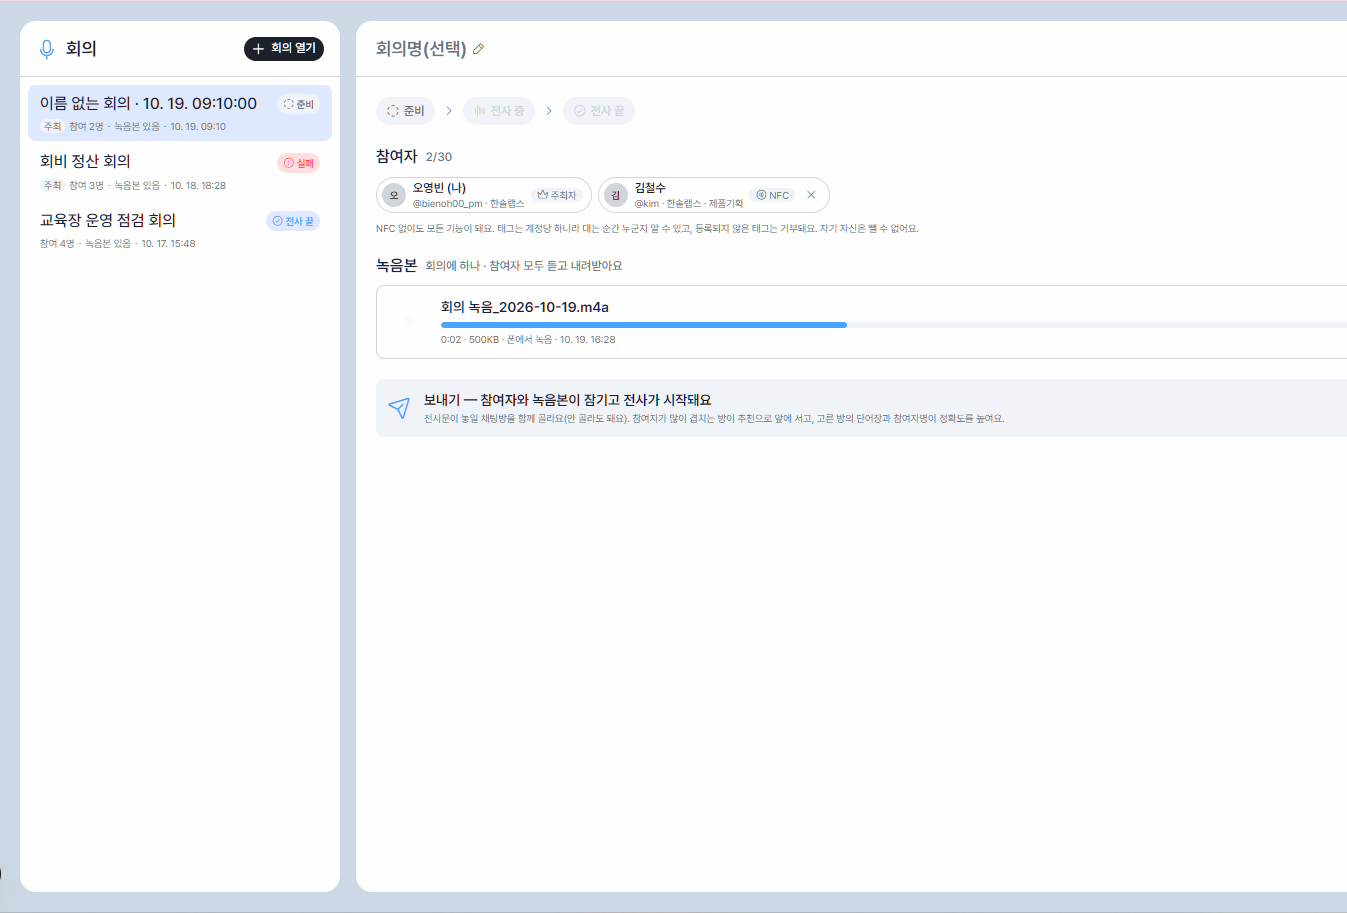Click the 주최 tag under 회비 정산 회의
Viewport: 1347px width, 913px height.
click(x=52, y=185)
